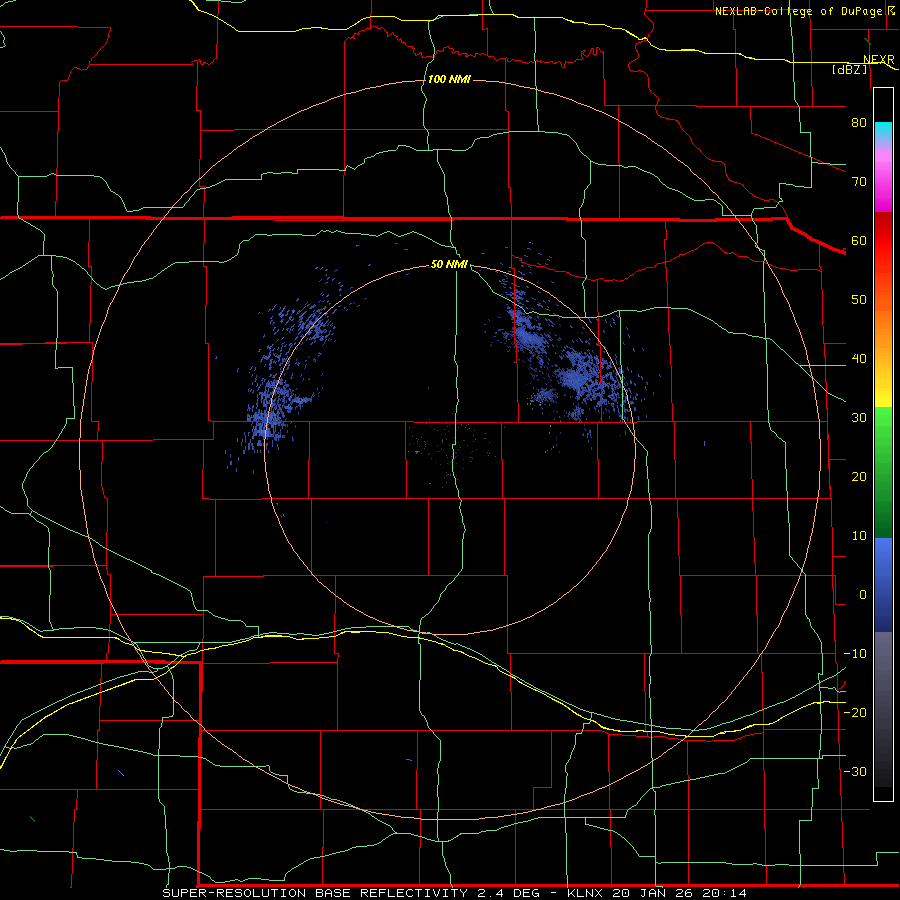Click the 20 dBZ scale value
The height and width of the screenshot is (900, 900).
859,476
